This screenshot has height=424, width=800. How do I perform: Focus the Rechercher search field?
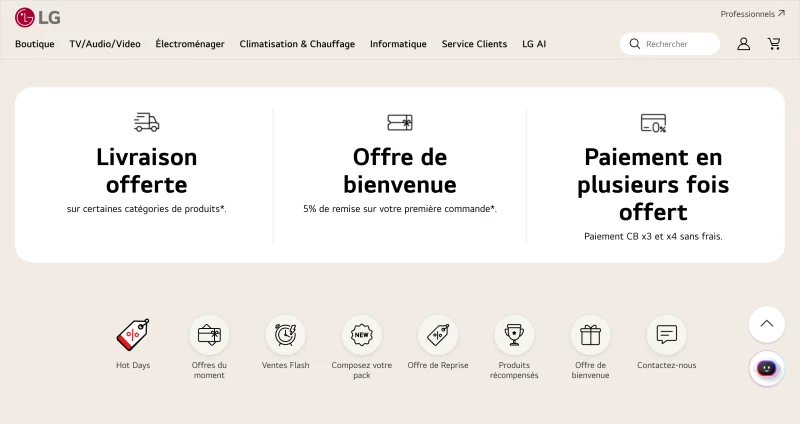pos(669,44)
